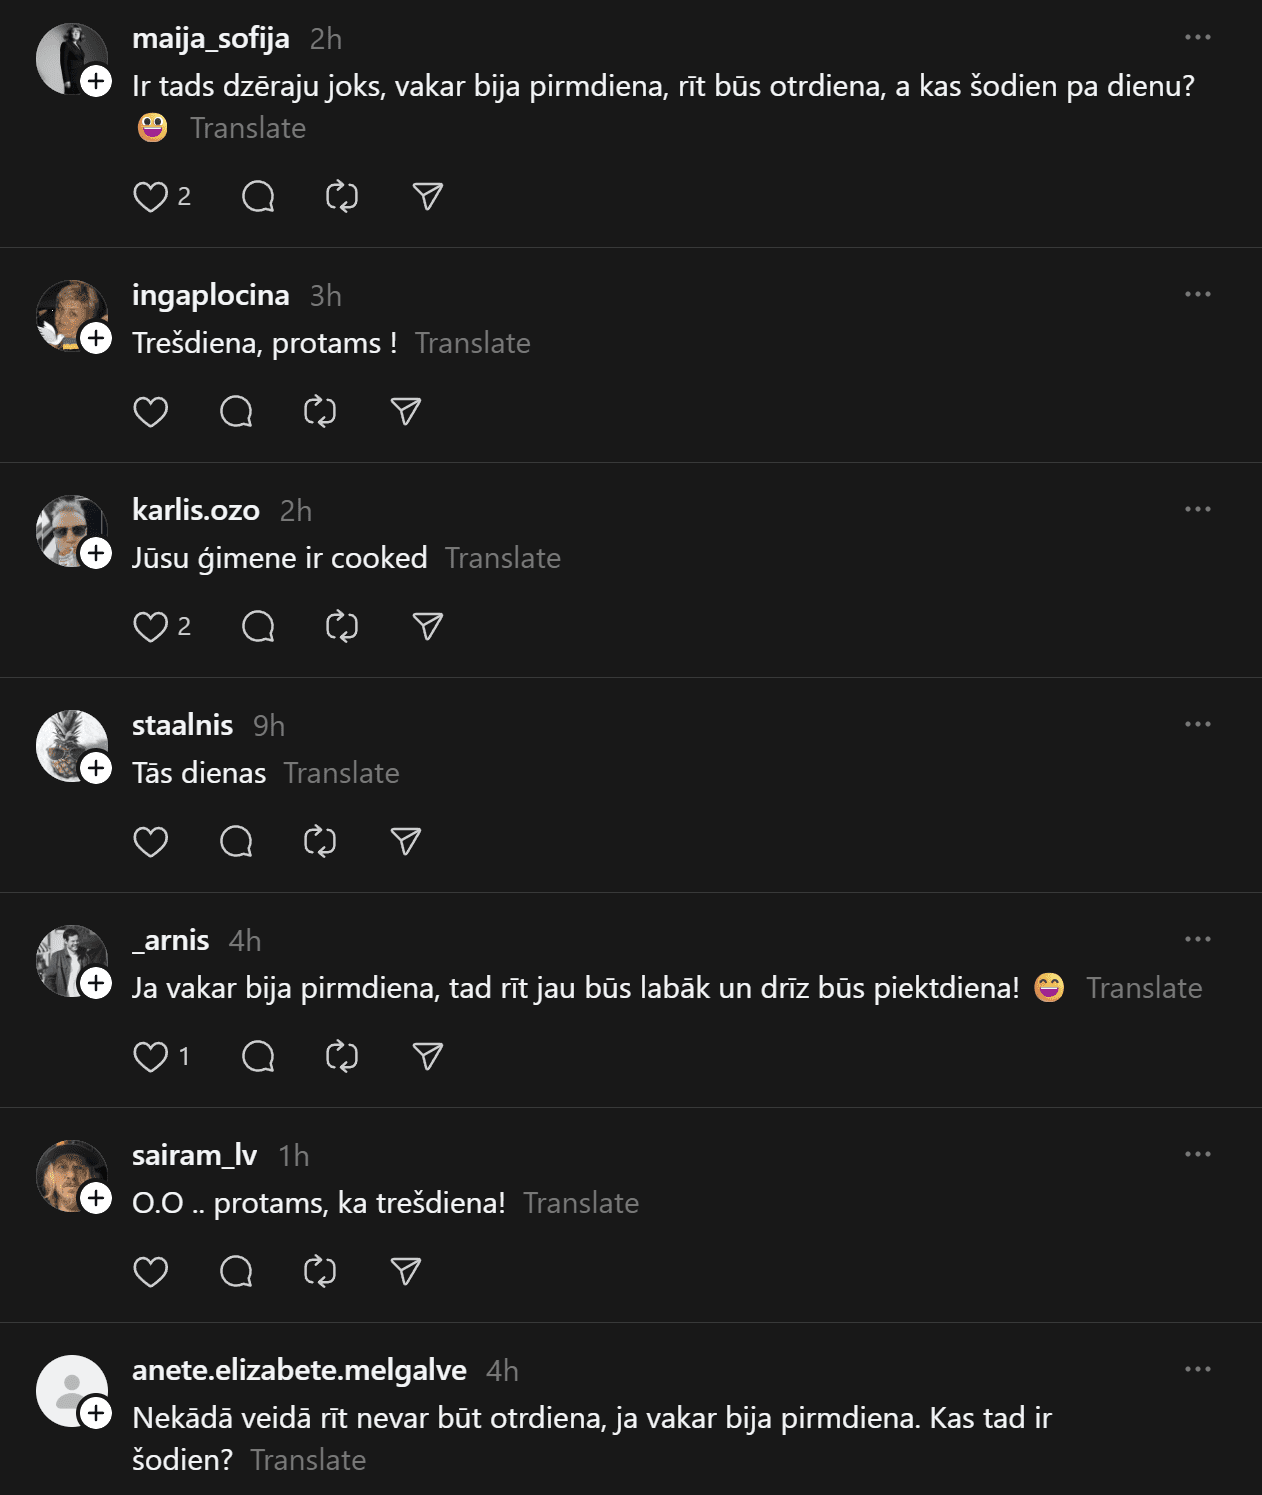Open more options for maija_sofija's post

(x=1197, y=38)
